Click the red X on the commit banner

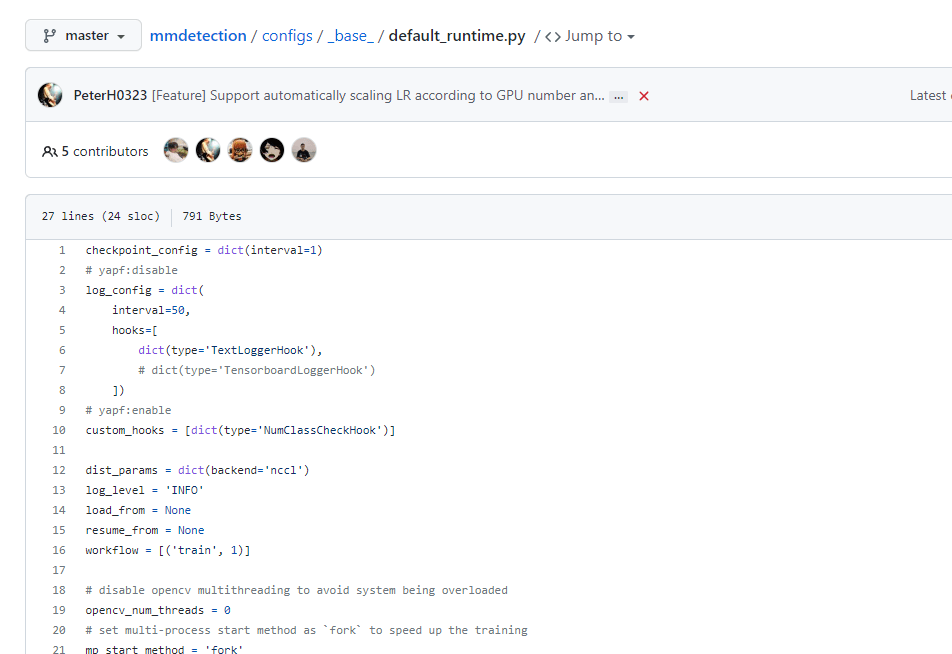tap(643, 95)
